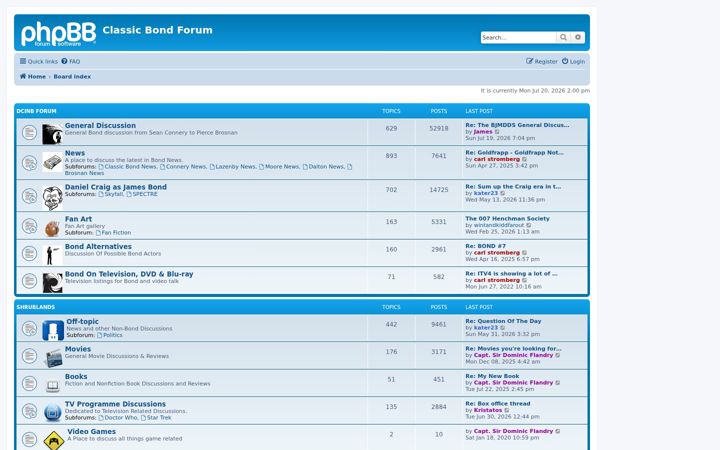Open the Books forum

[76, 377]
